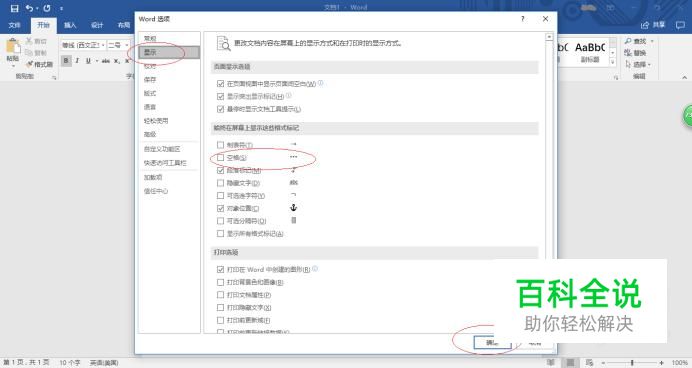Toggle the paragraph marks (M) checkbox

click(220, 170)
